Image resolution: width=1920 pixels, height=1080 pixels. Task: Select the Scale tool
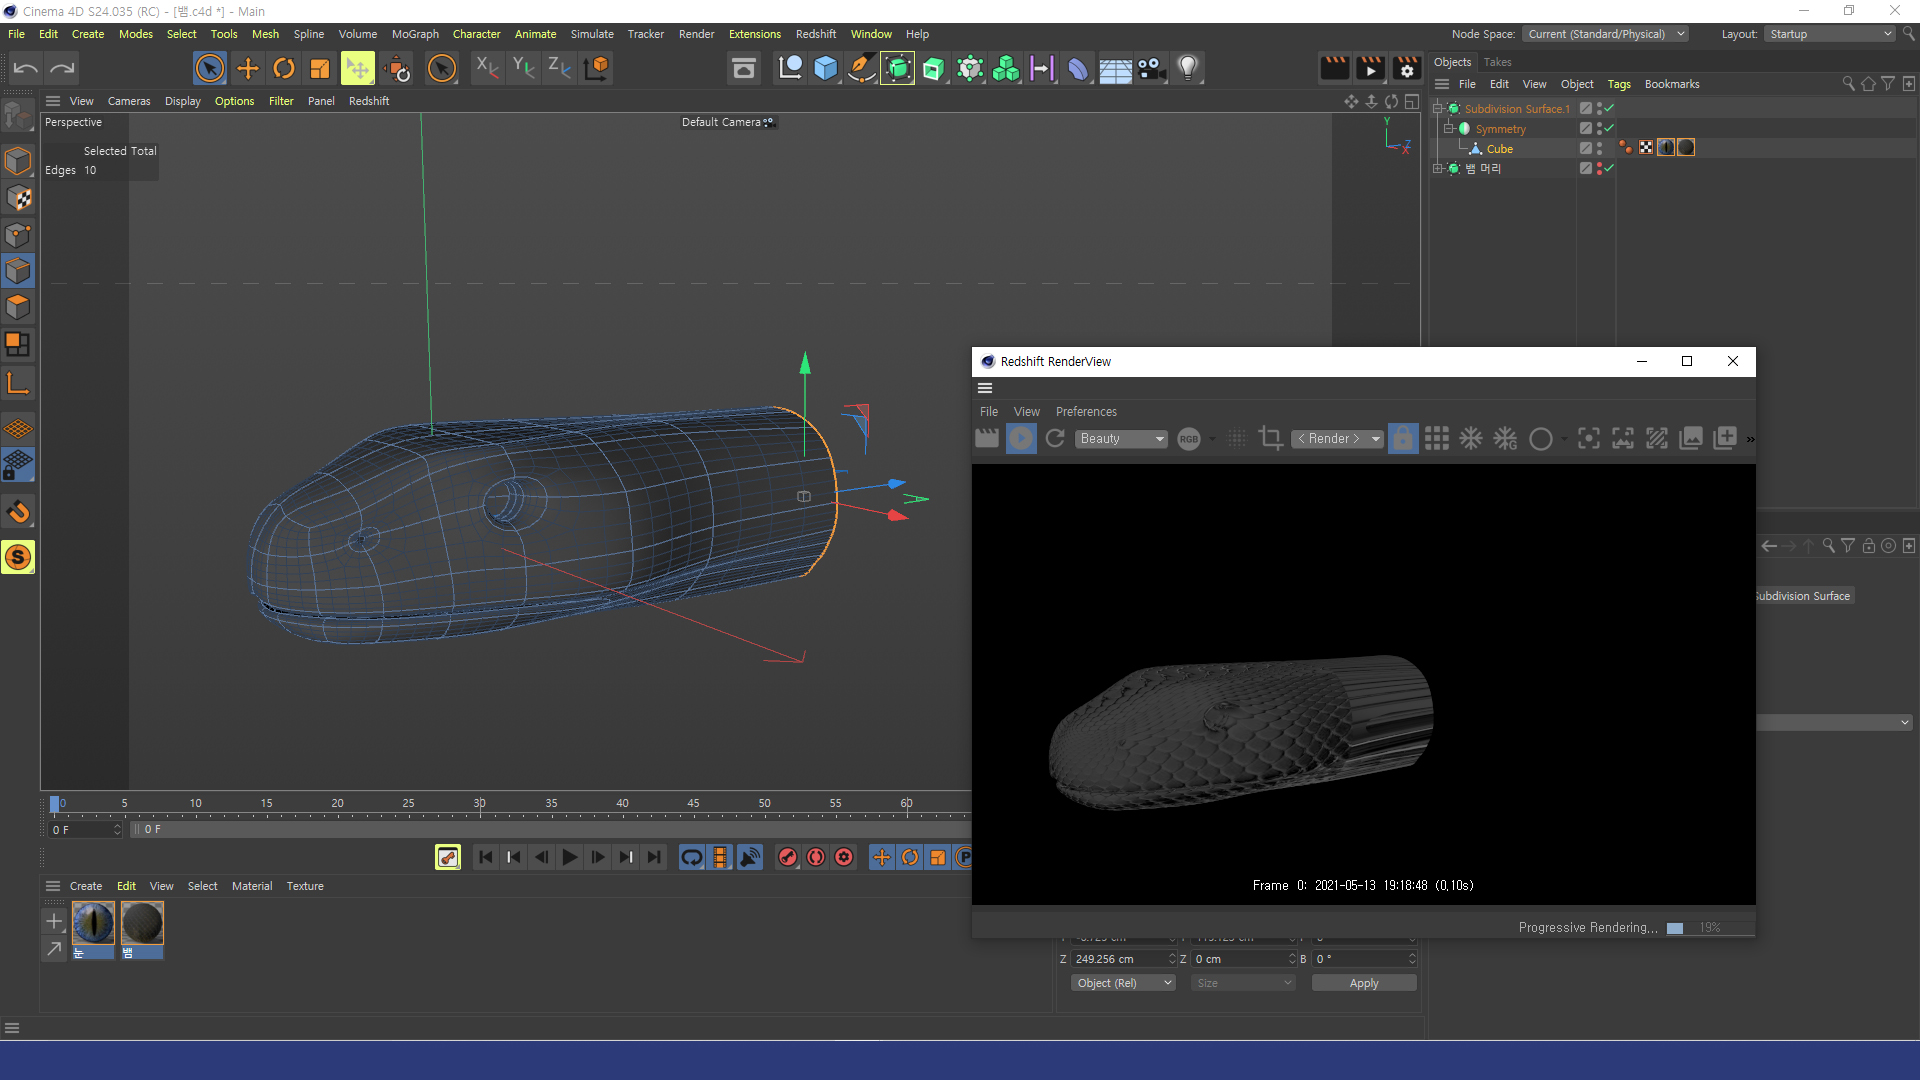click(x=320, y=68)
